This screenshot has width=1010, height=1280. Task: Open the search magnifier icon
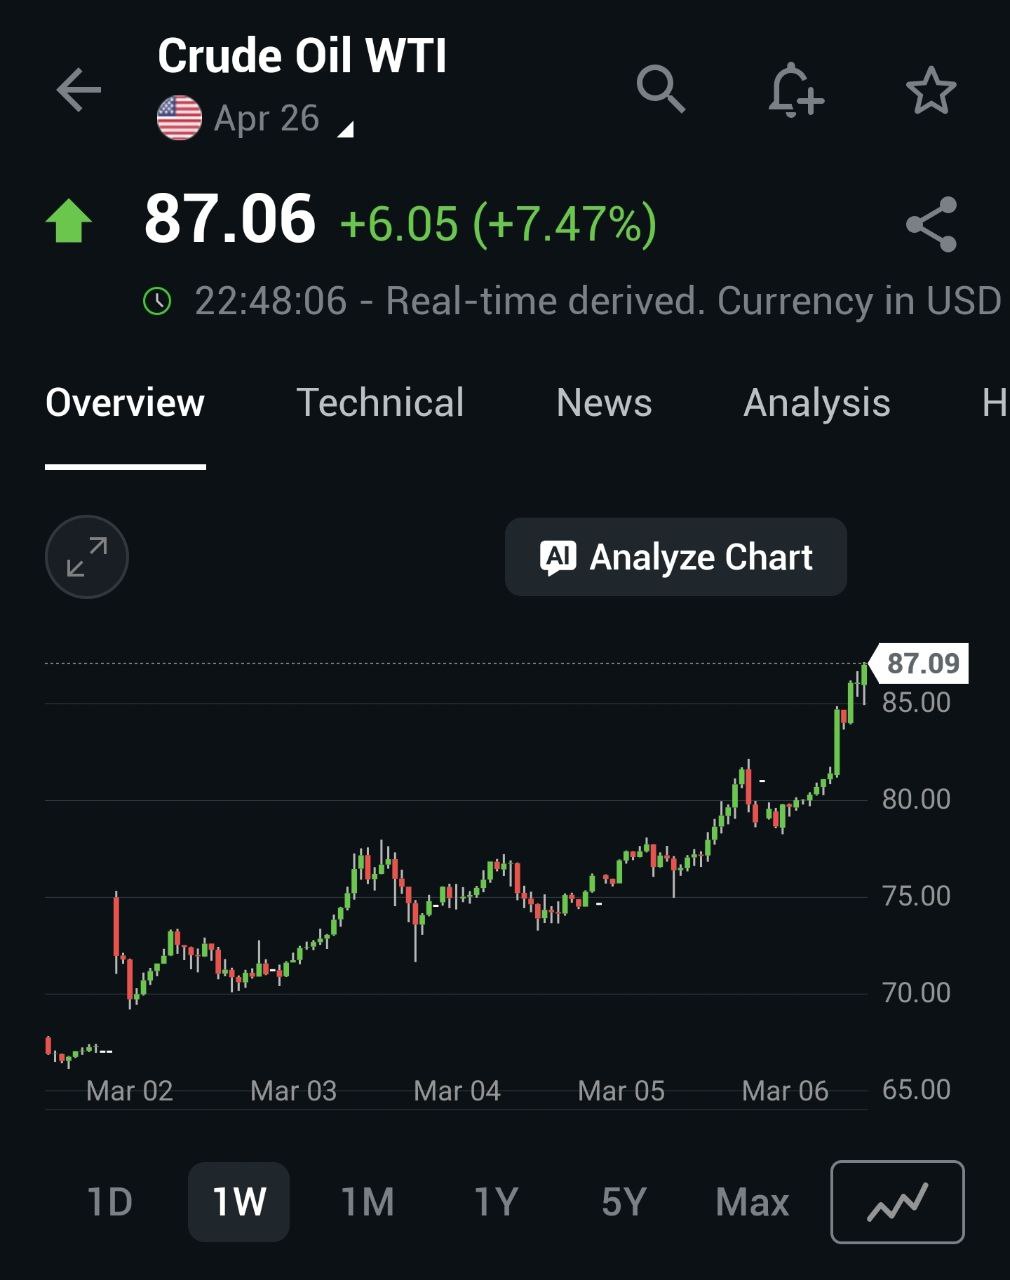click(661, 89)
